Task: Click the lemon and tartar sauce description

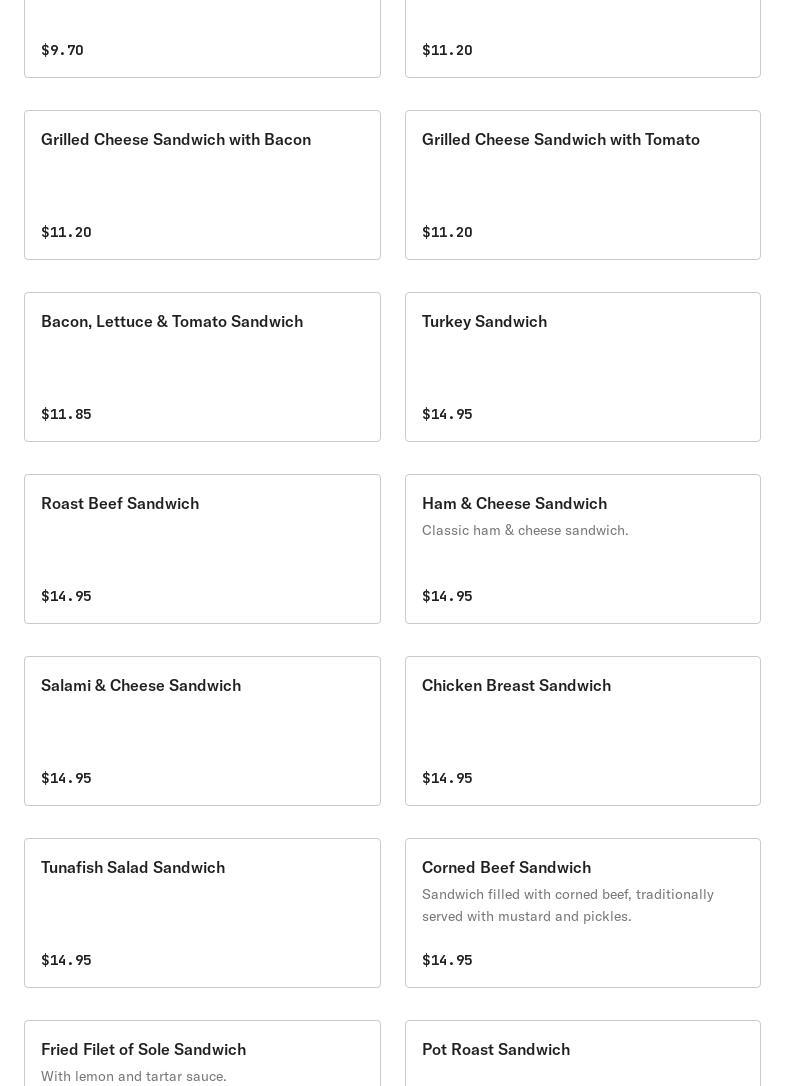Action: [134, 1076]
